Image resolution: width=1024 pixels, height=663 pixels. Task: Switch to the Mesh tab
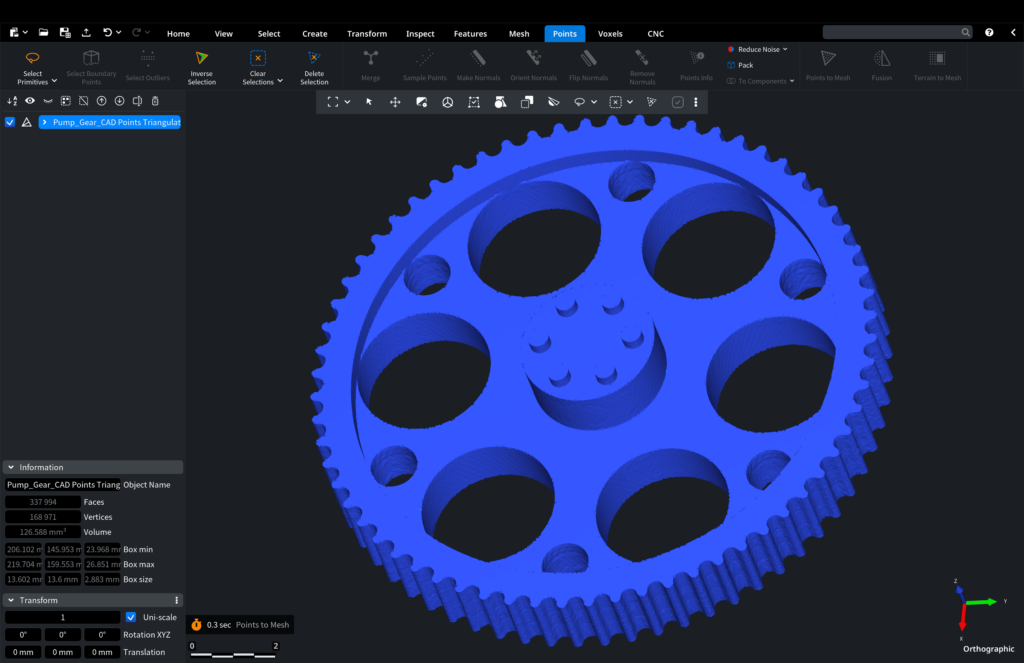pyautogui.click(x=519, y=34)
